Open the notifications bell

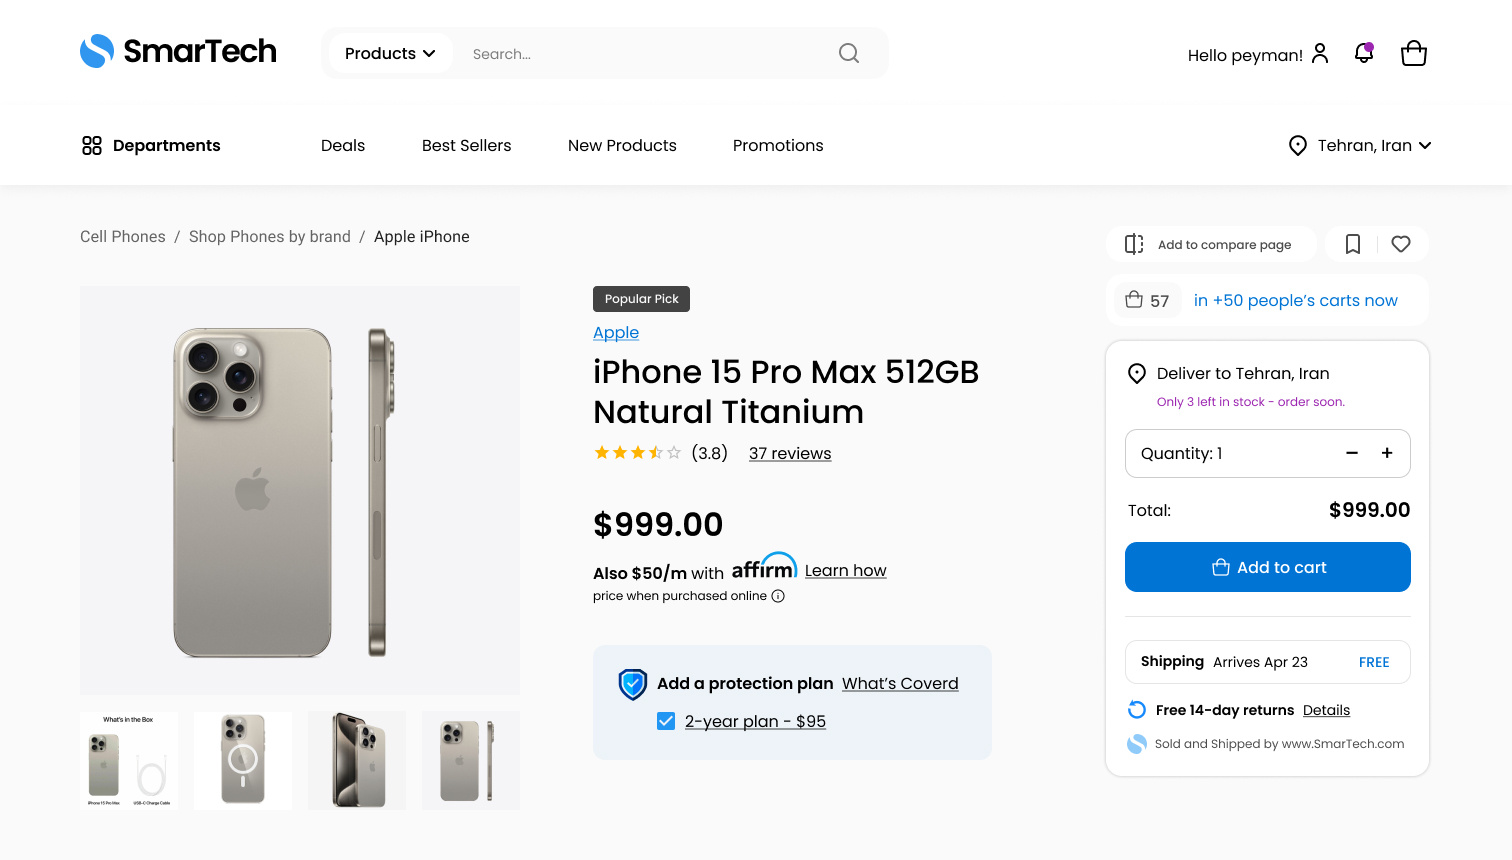pyautogui.click(x=1364, y=53)
